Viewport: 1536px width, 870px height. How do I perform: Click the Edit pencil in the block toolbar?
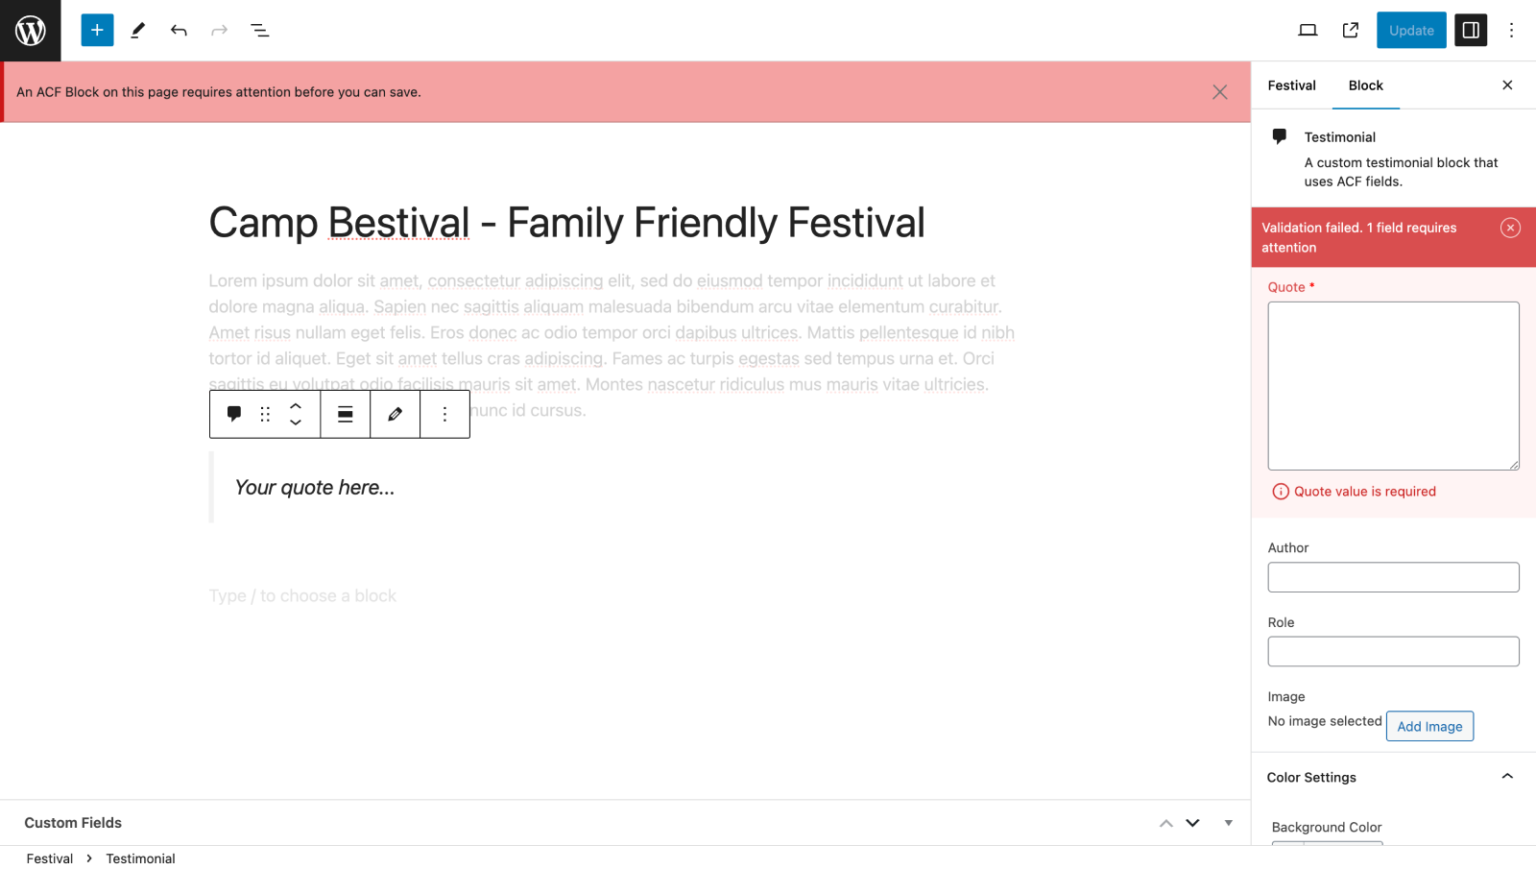click(395, 414)
